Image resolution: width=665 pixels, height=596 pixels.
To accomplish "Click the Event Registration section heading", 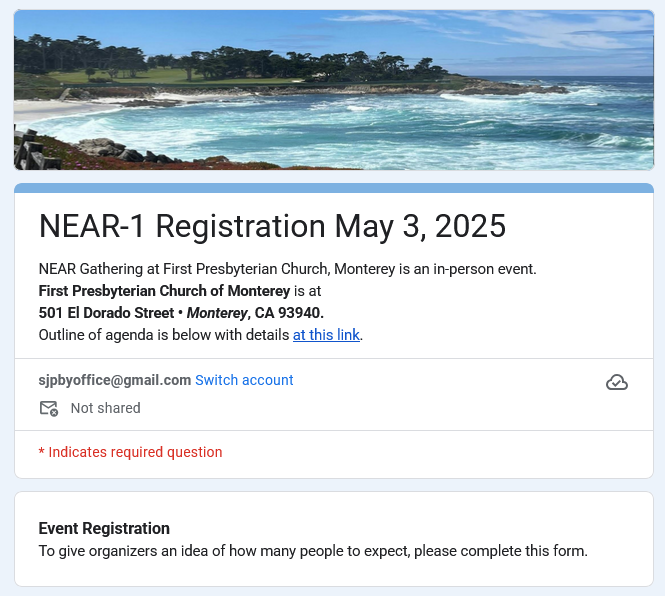I will pos(104,528).
